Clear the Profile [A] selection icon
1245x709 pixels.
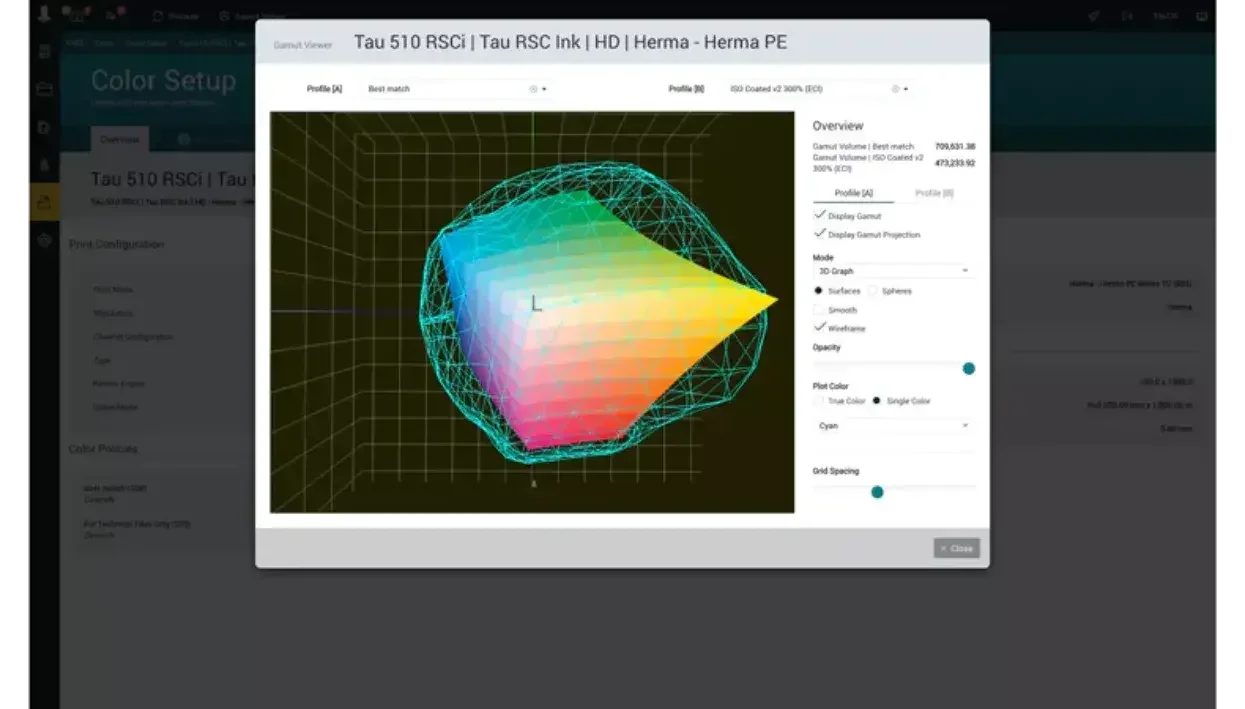point(533,89)
